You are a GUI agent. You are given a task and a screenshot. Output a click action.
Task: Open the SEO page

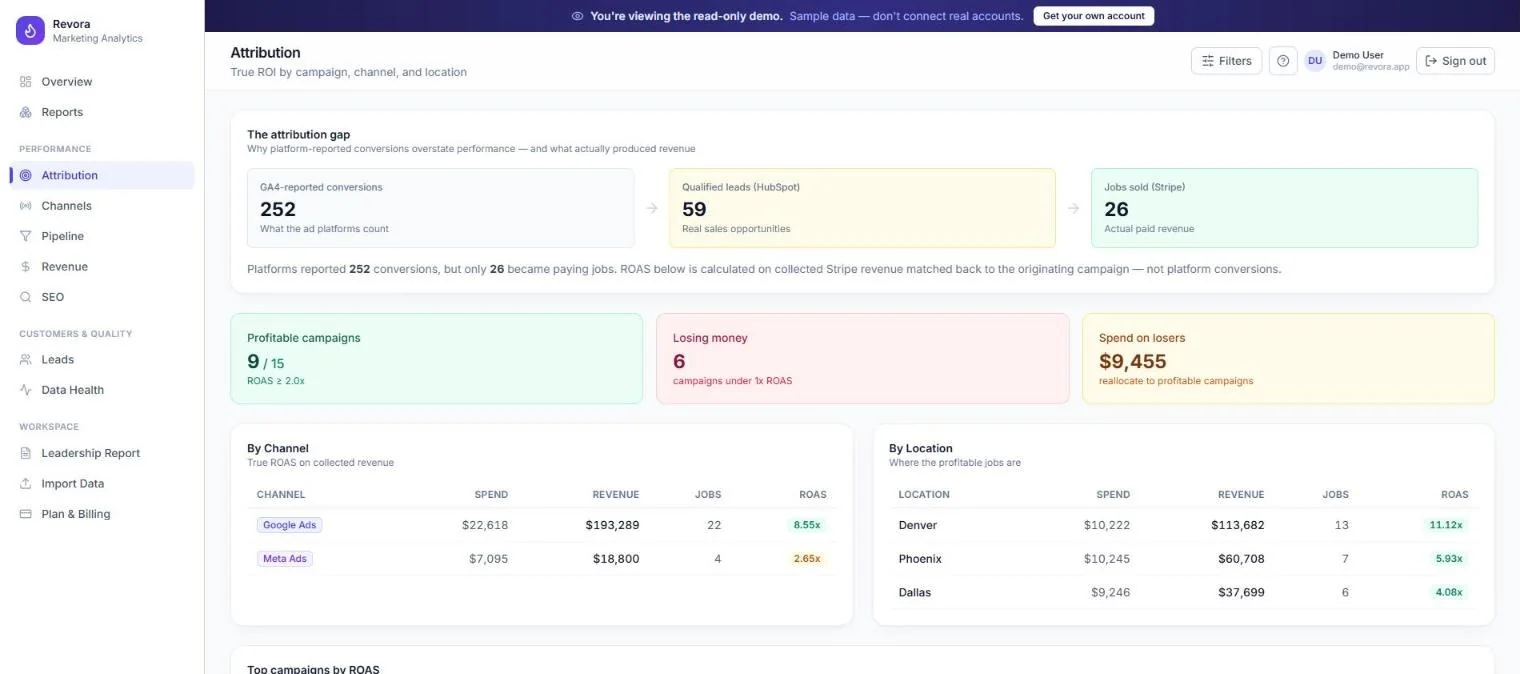[x=102, y=297]
